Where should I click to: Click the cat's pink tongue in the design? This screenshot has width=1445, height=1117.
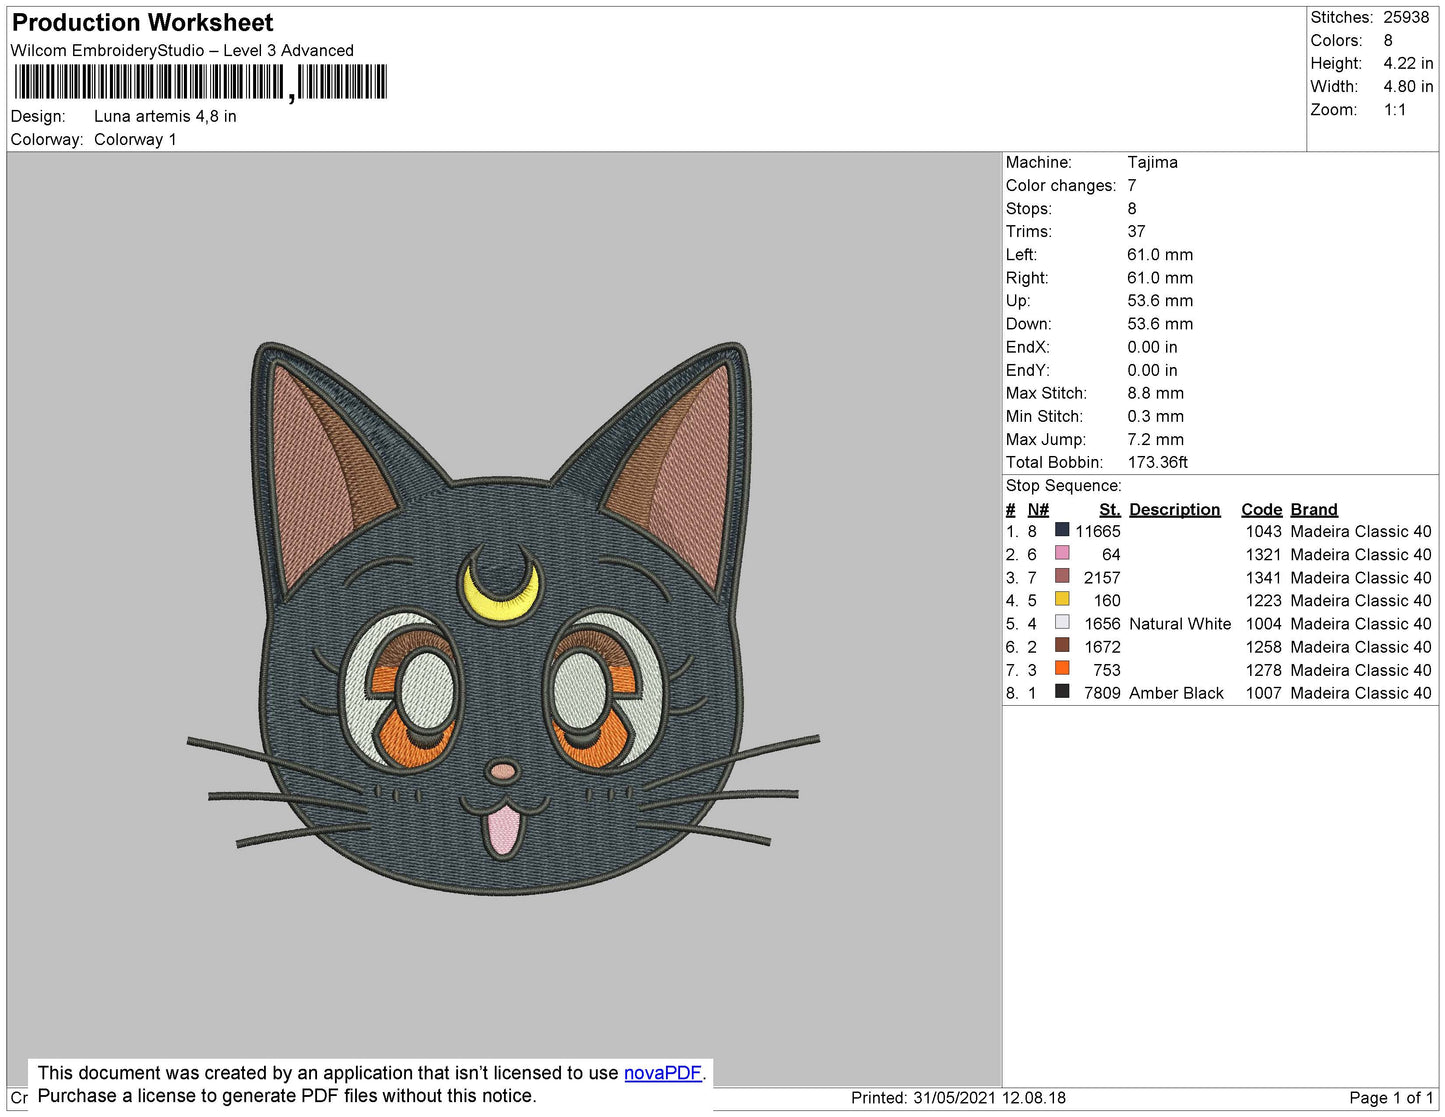point(503,829)
